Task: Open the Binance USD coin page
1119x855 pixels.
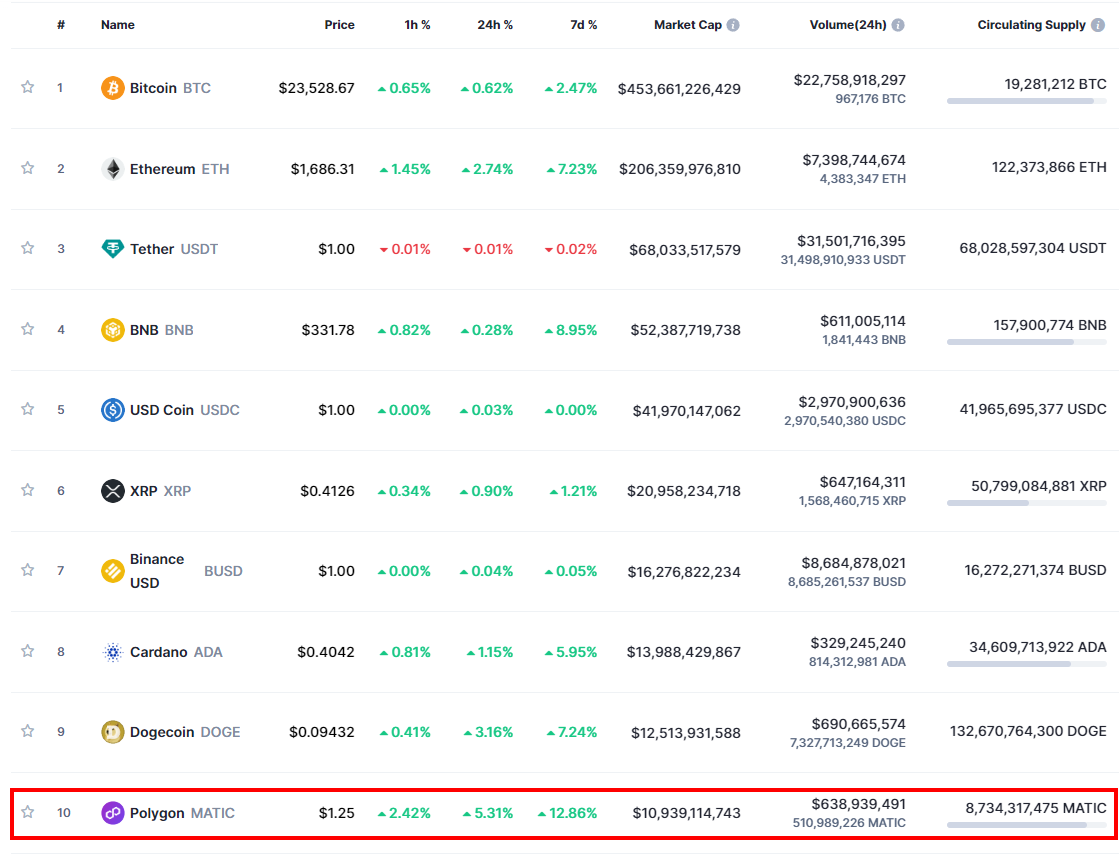Action: pyautogui.click(x=157, y=571)
